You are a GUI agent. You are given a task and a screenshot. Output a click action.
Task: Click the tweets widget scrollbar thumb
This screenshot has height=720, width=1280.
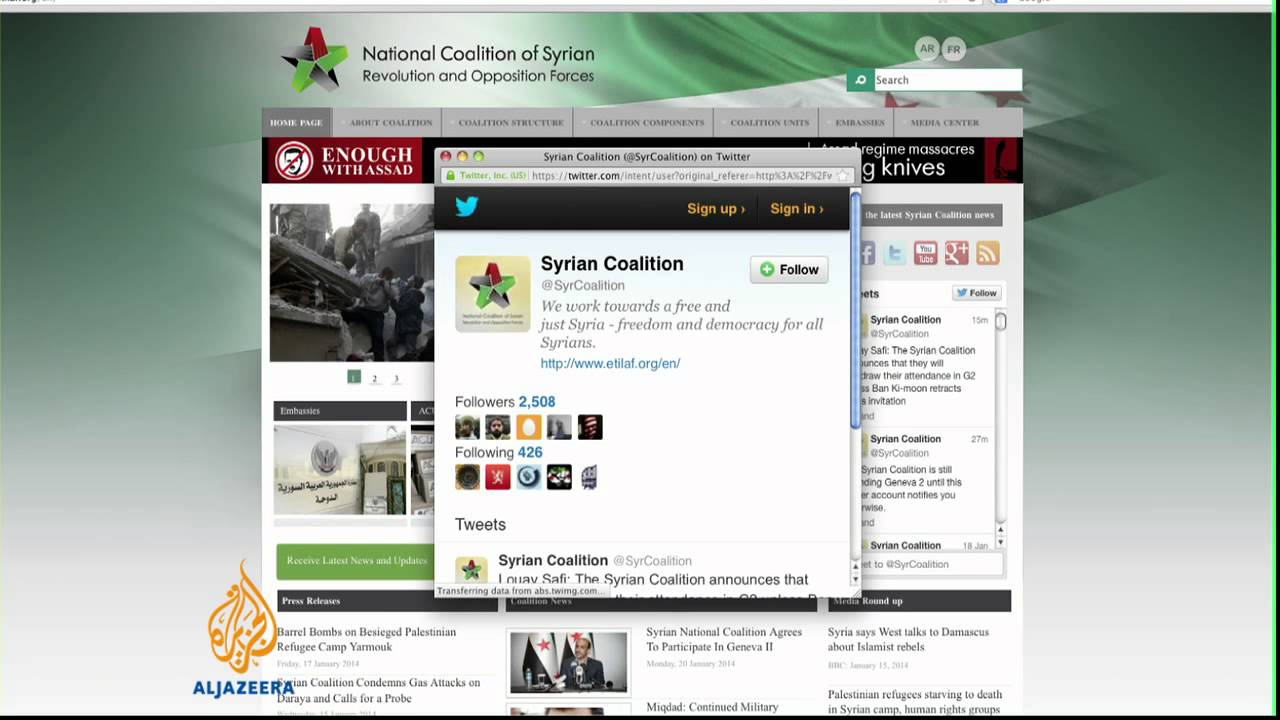[x=1000, y=322]
